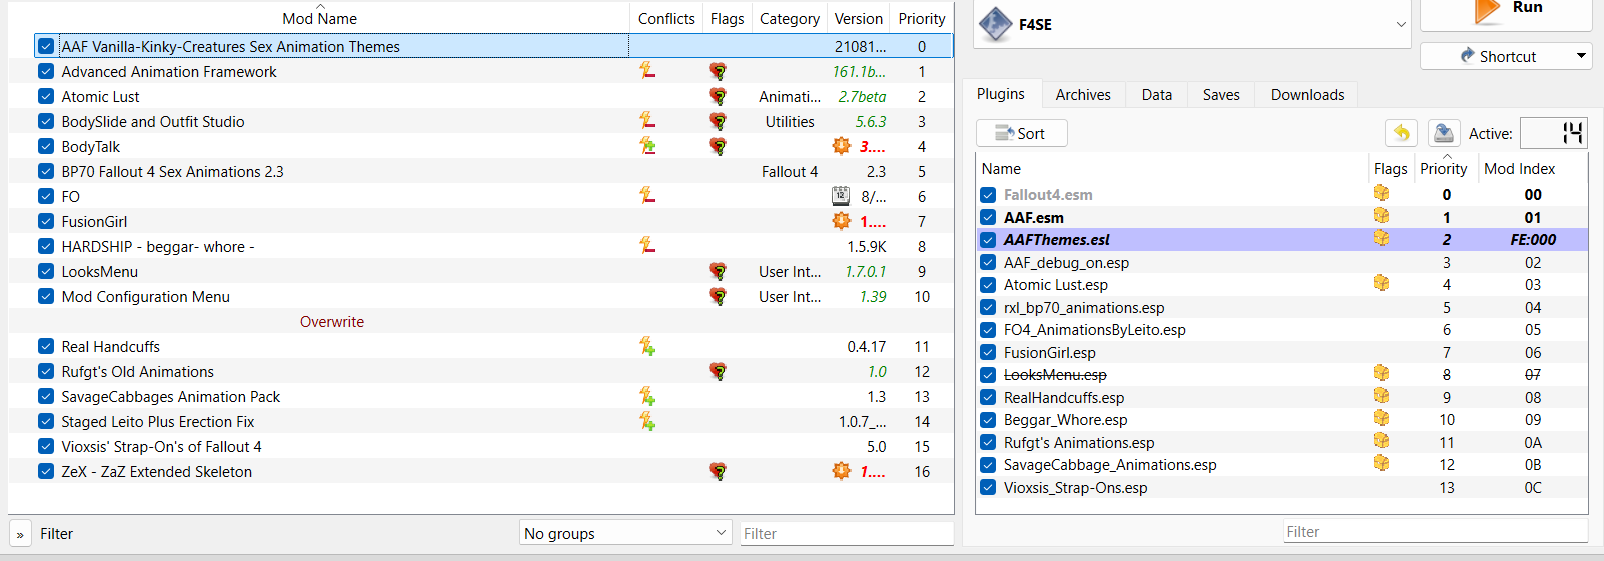The width and height of the screenshot is (1604, 561).
Task: Uncheck the FusionGirl.esp plugin
Action: (x=988, y=352)
